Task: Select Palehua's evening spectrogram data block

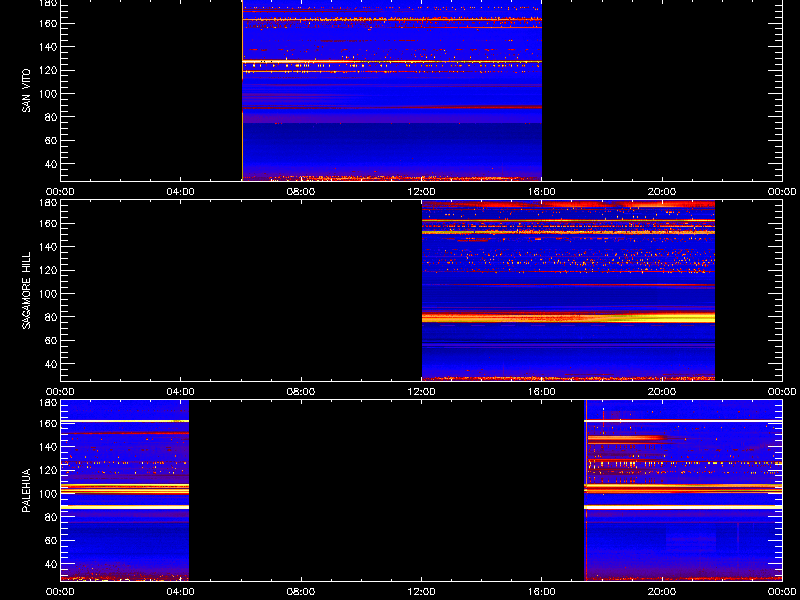Action: (683, 491)
